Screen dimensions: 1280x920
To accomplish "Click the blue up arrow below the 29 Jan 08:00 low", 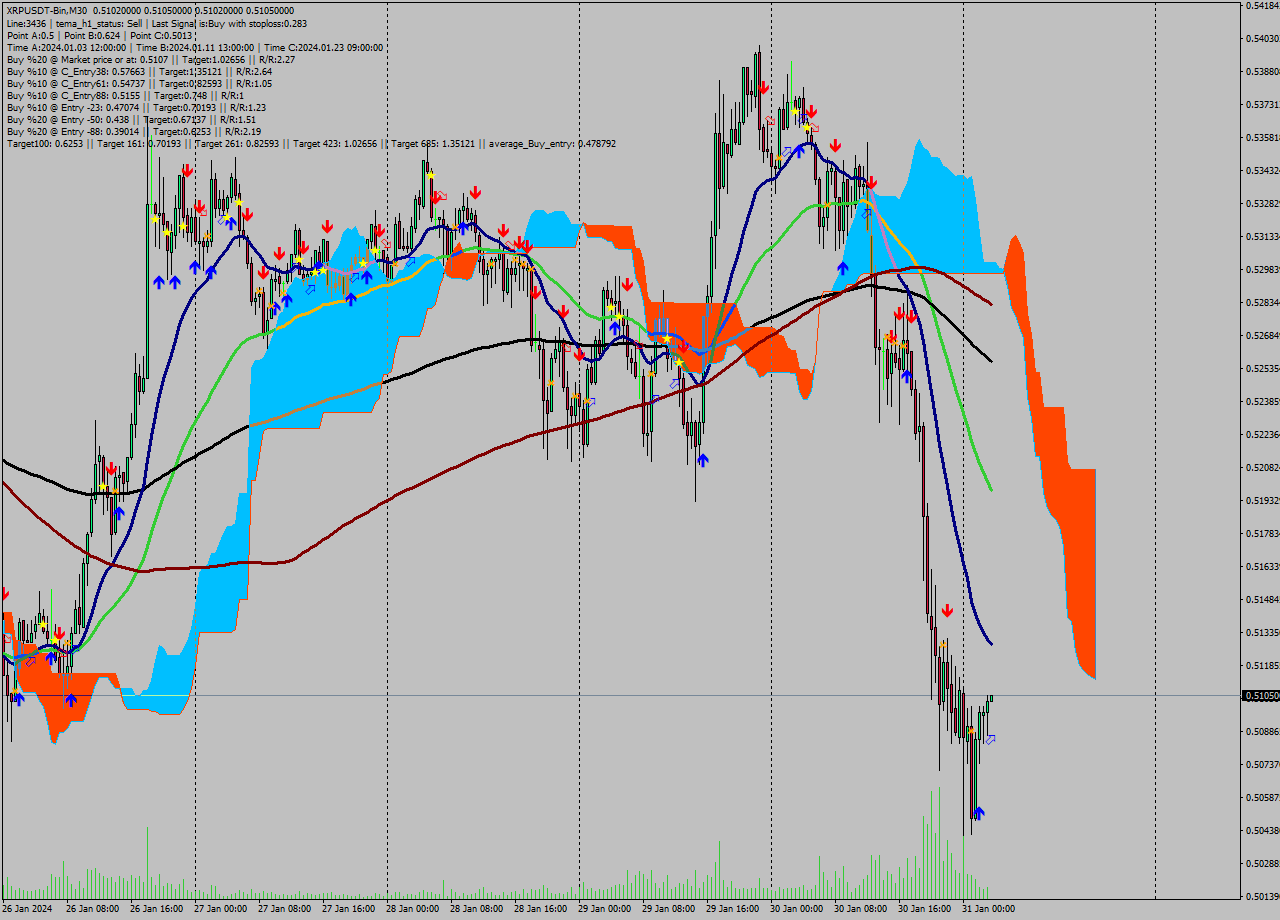I will click(703, 460).
